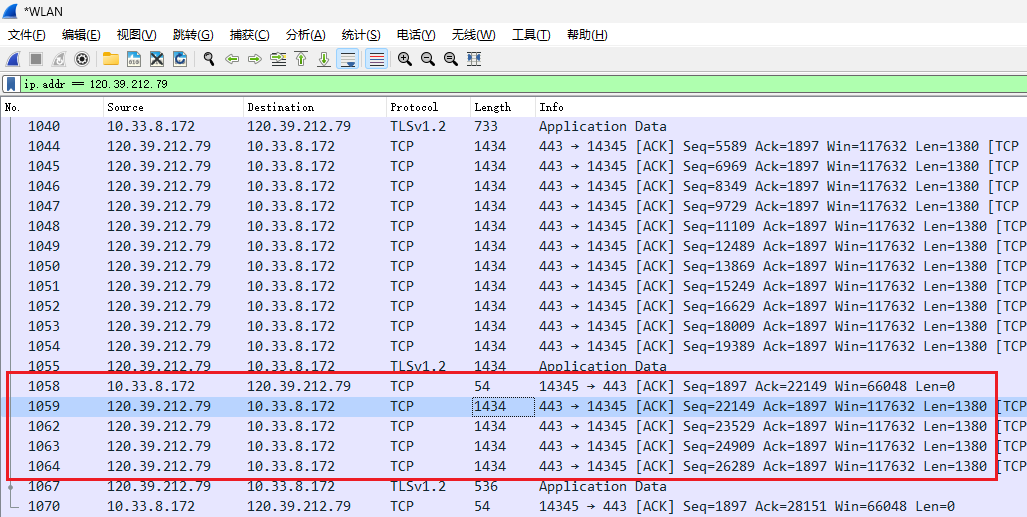Sort by the Info column header

[781, 107]
